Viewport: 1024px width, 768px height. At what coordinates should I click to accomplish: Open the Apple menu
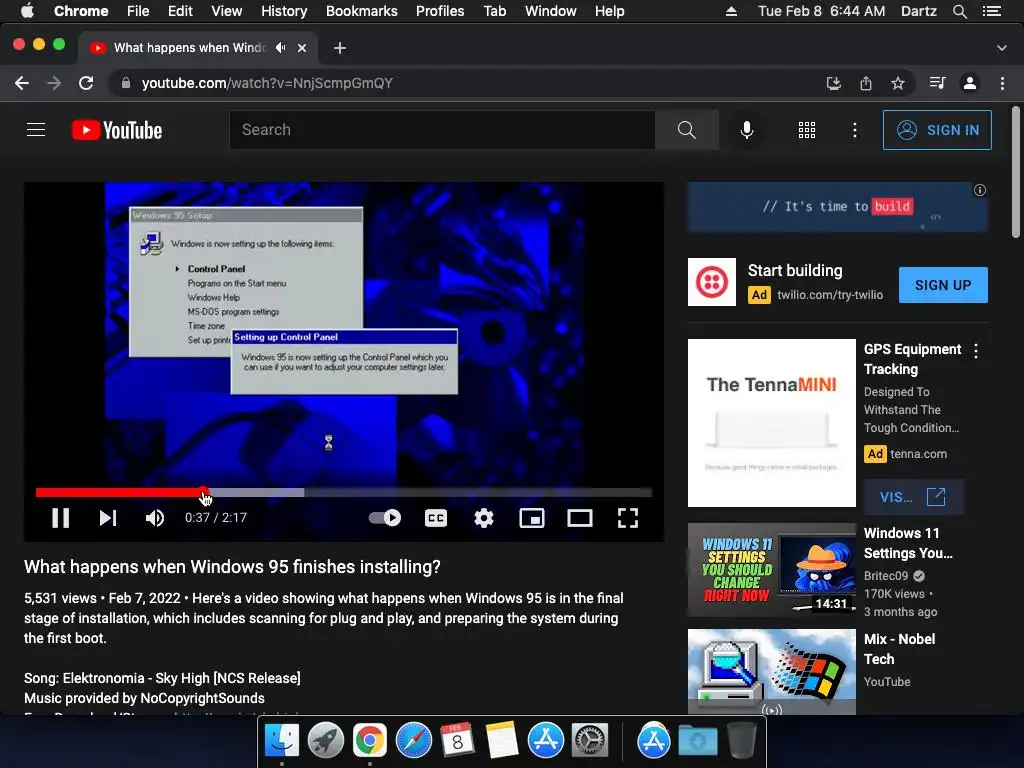tap(27, 11)
